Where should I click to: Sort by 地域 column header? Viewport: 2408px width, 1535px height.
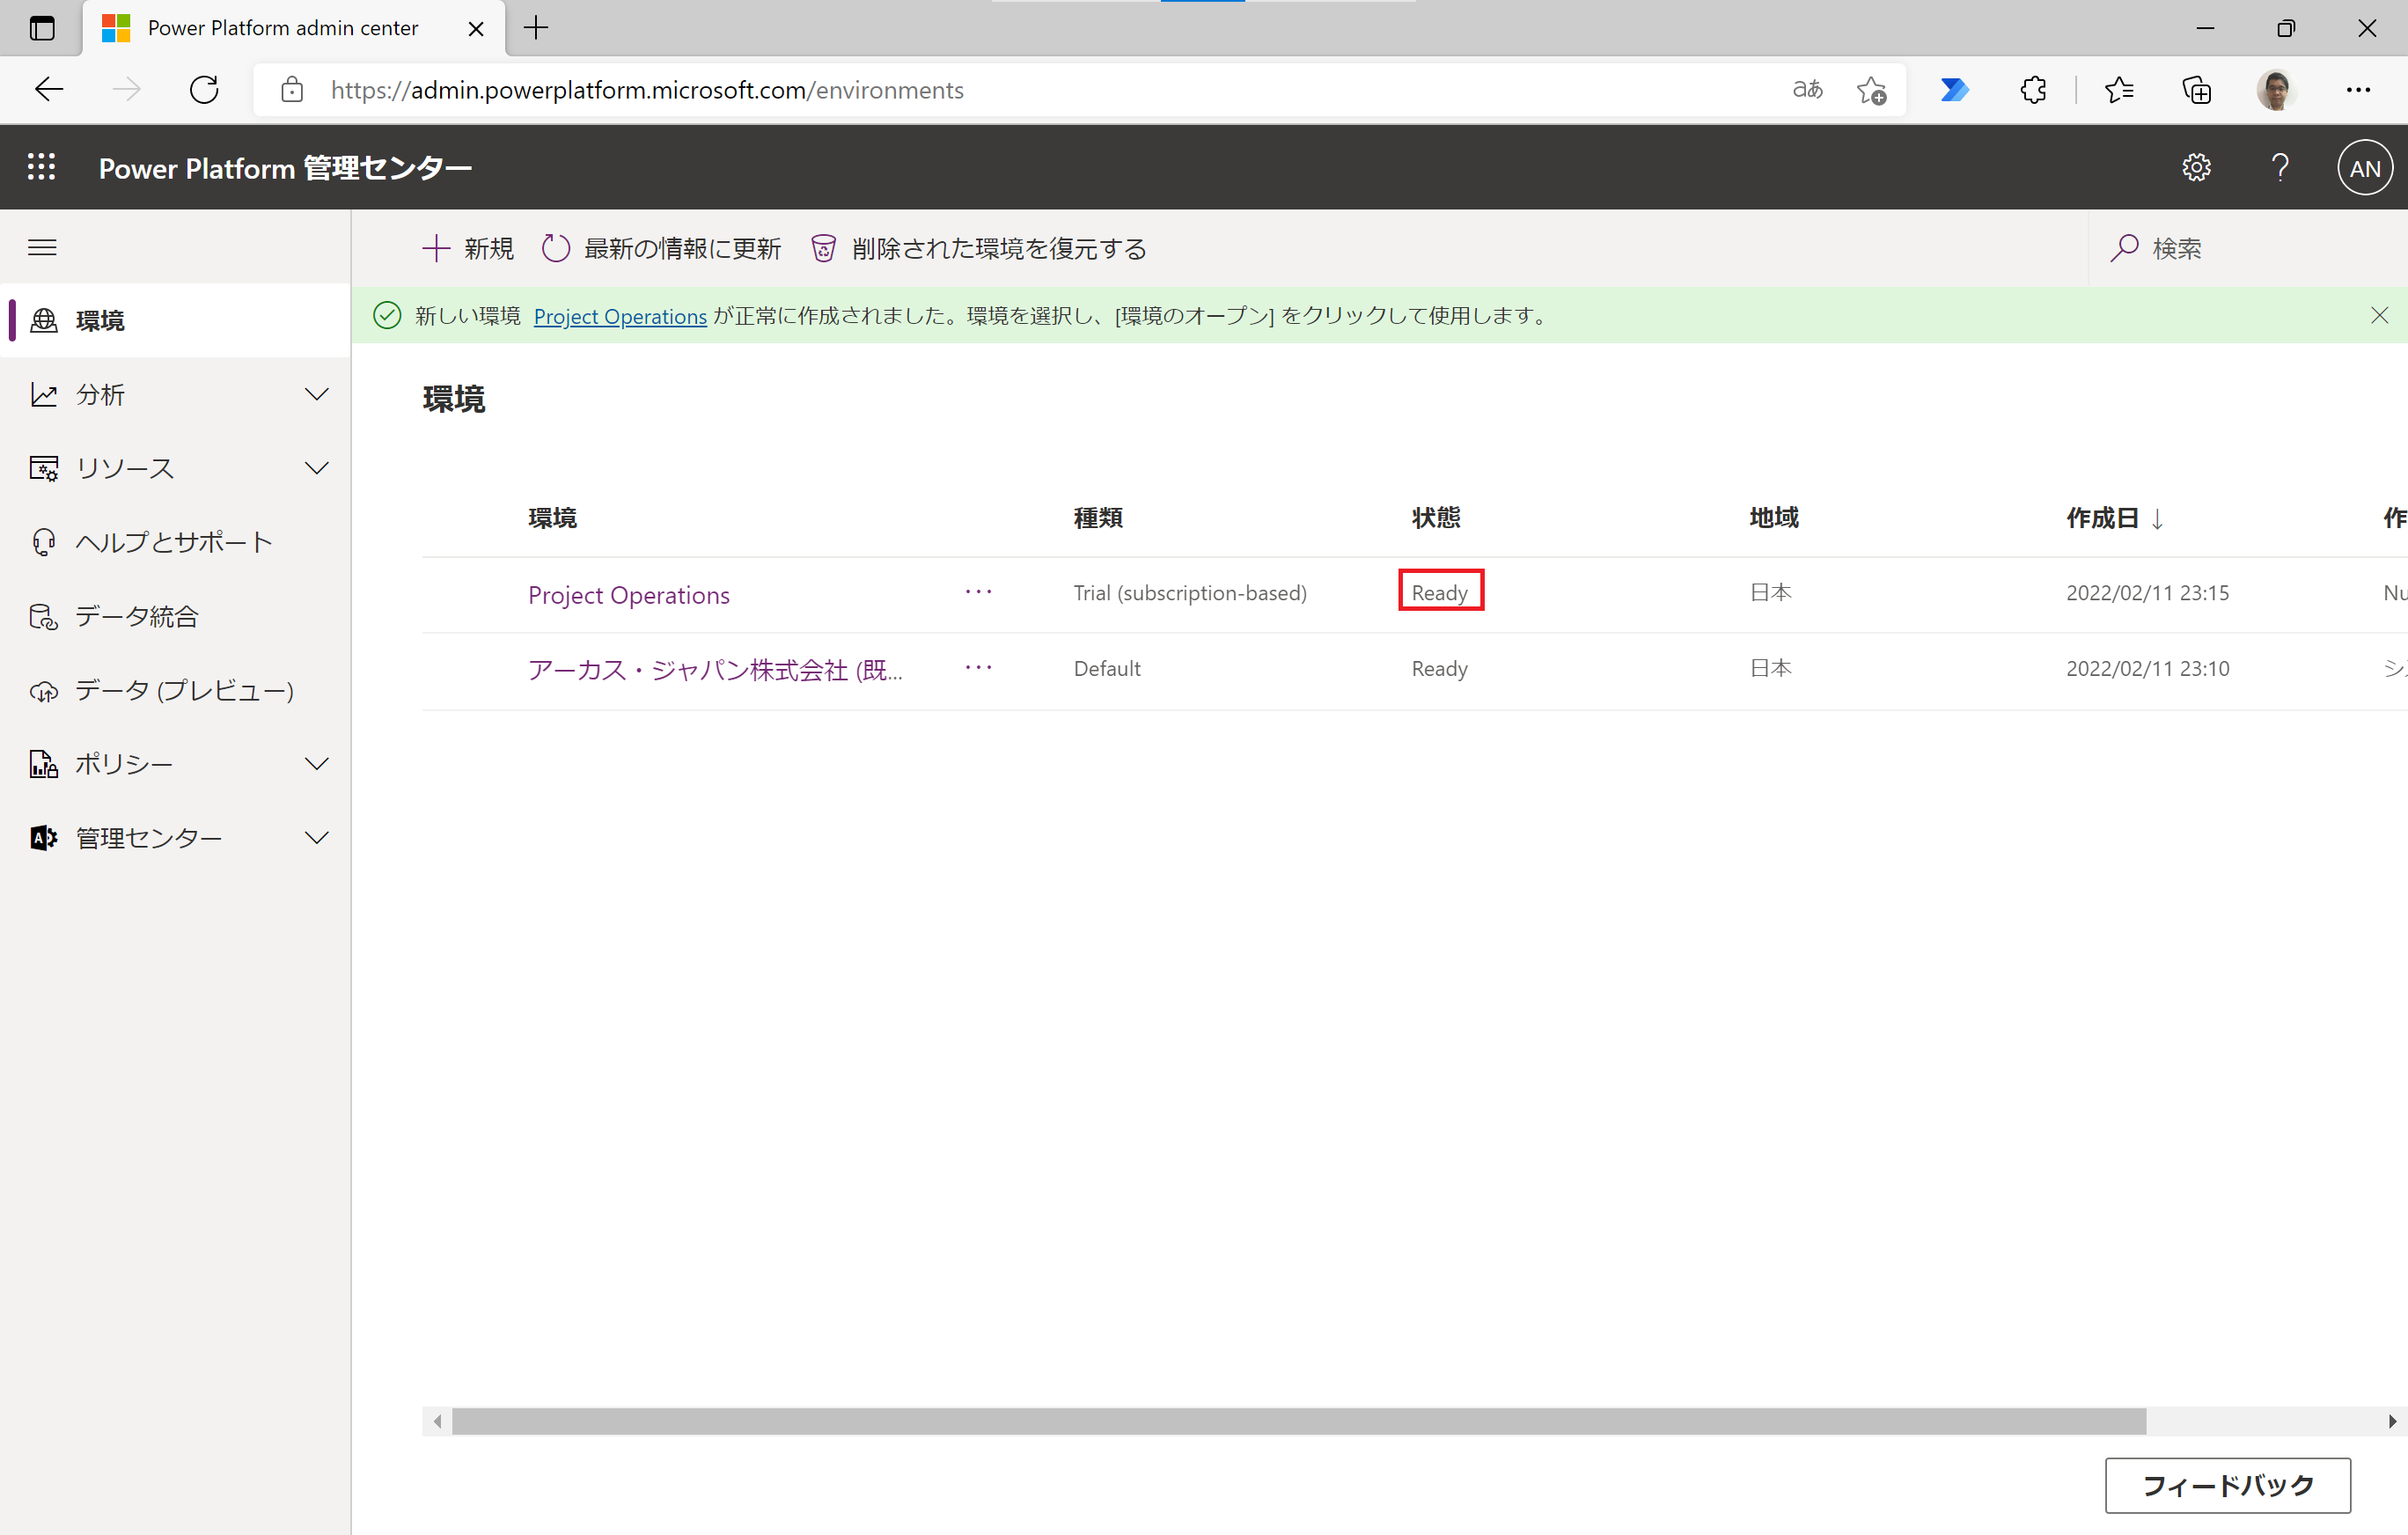(x=1774, y=518)
